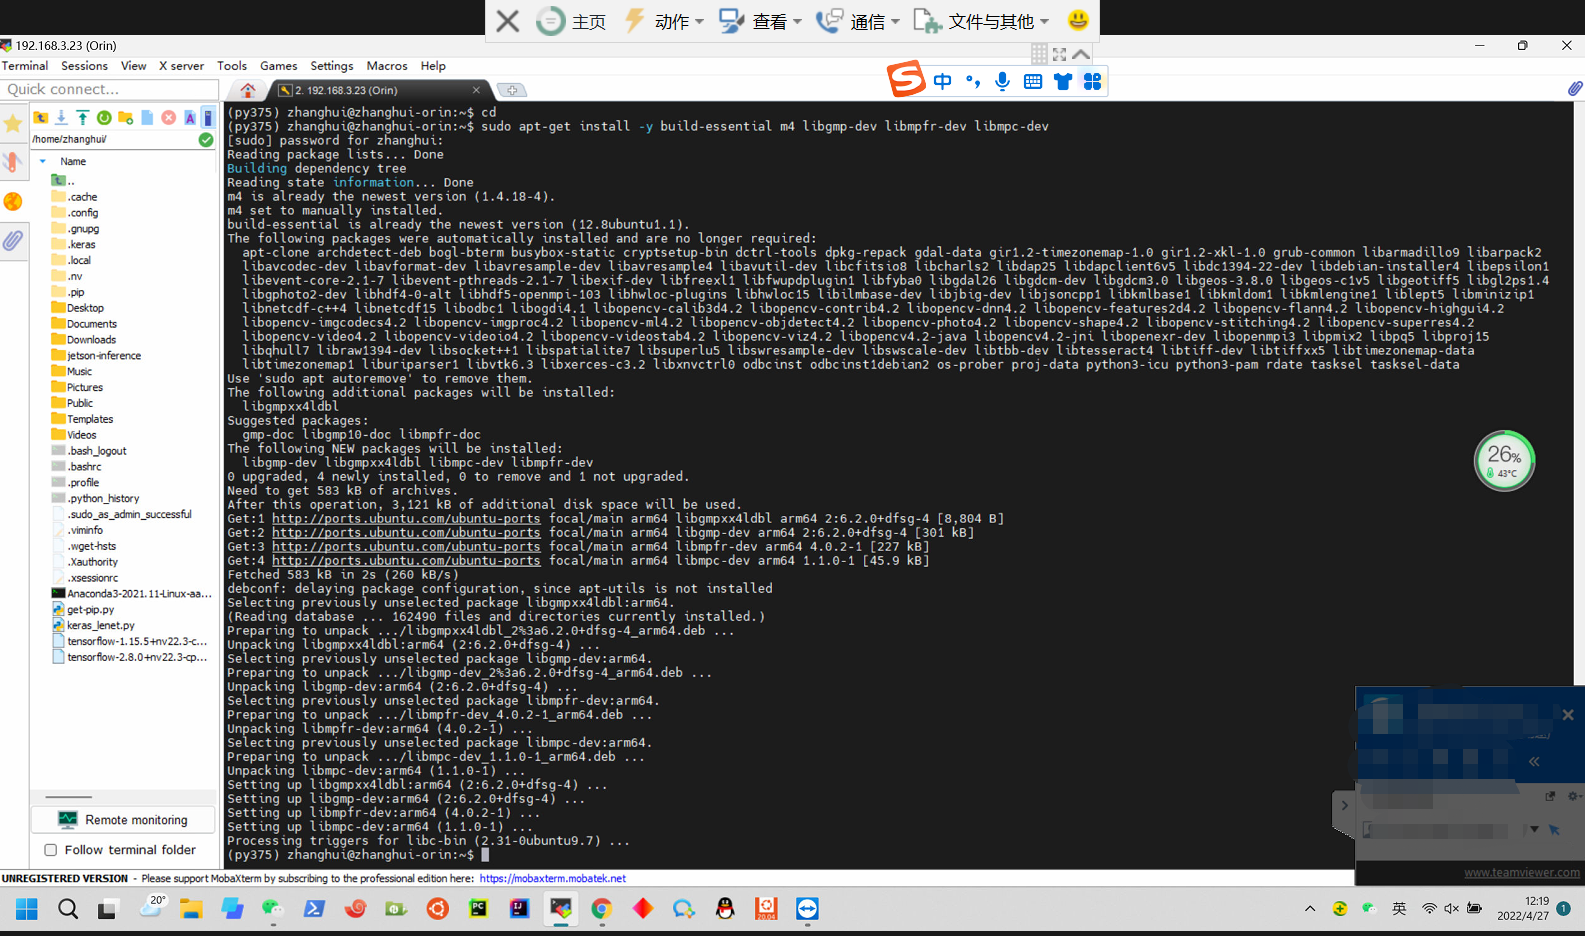1585x936 pixels.
Task: Enable Follow terminal folder checkbox
Action: point(50,850)
